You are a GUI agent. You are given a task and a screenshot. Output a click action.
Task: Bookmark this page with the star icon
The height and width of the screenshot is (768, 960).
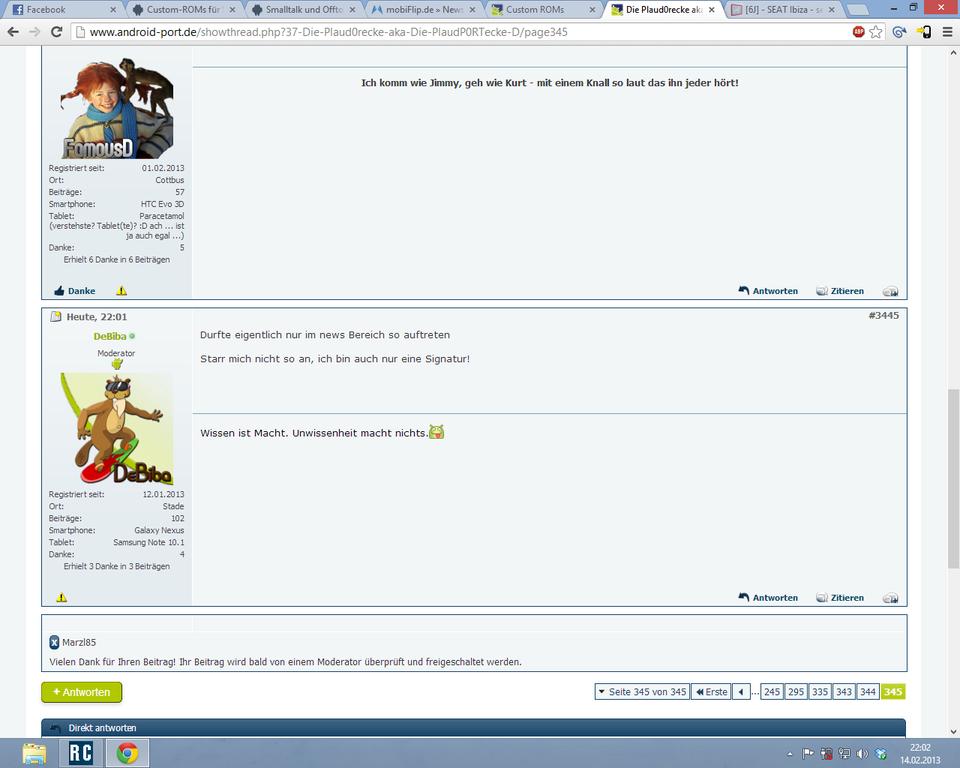click(876, 32)
